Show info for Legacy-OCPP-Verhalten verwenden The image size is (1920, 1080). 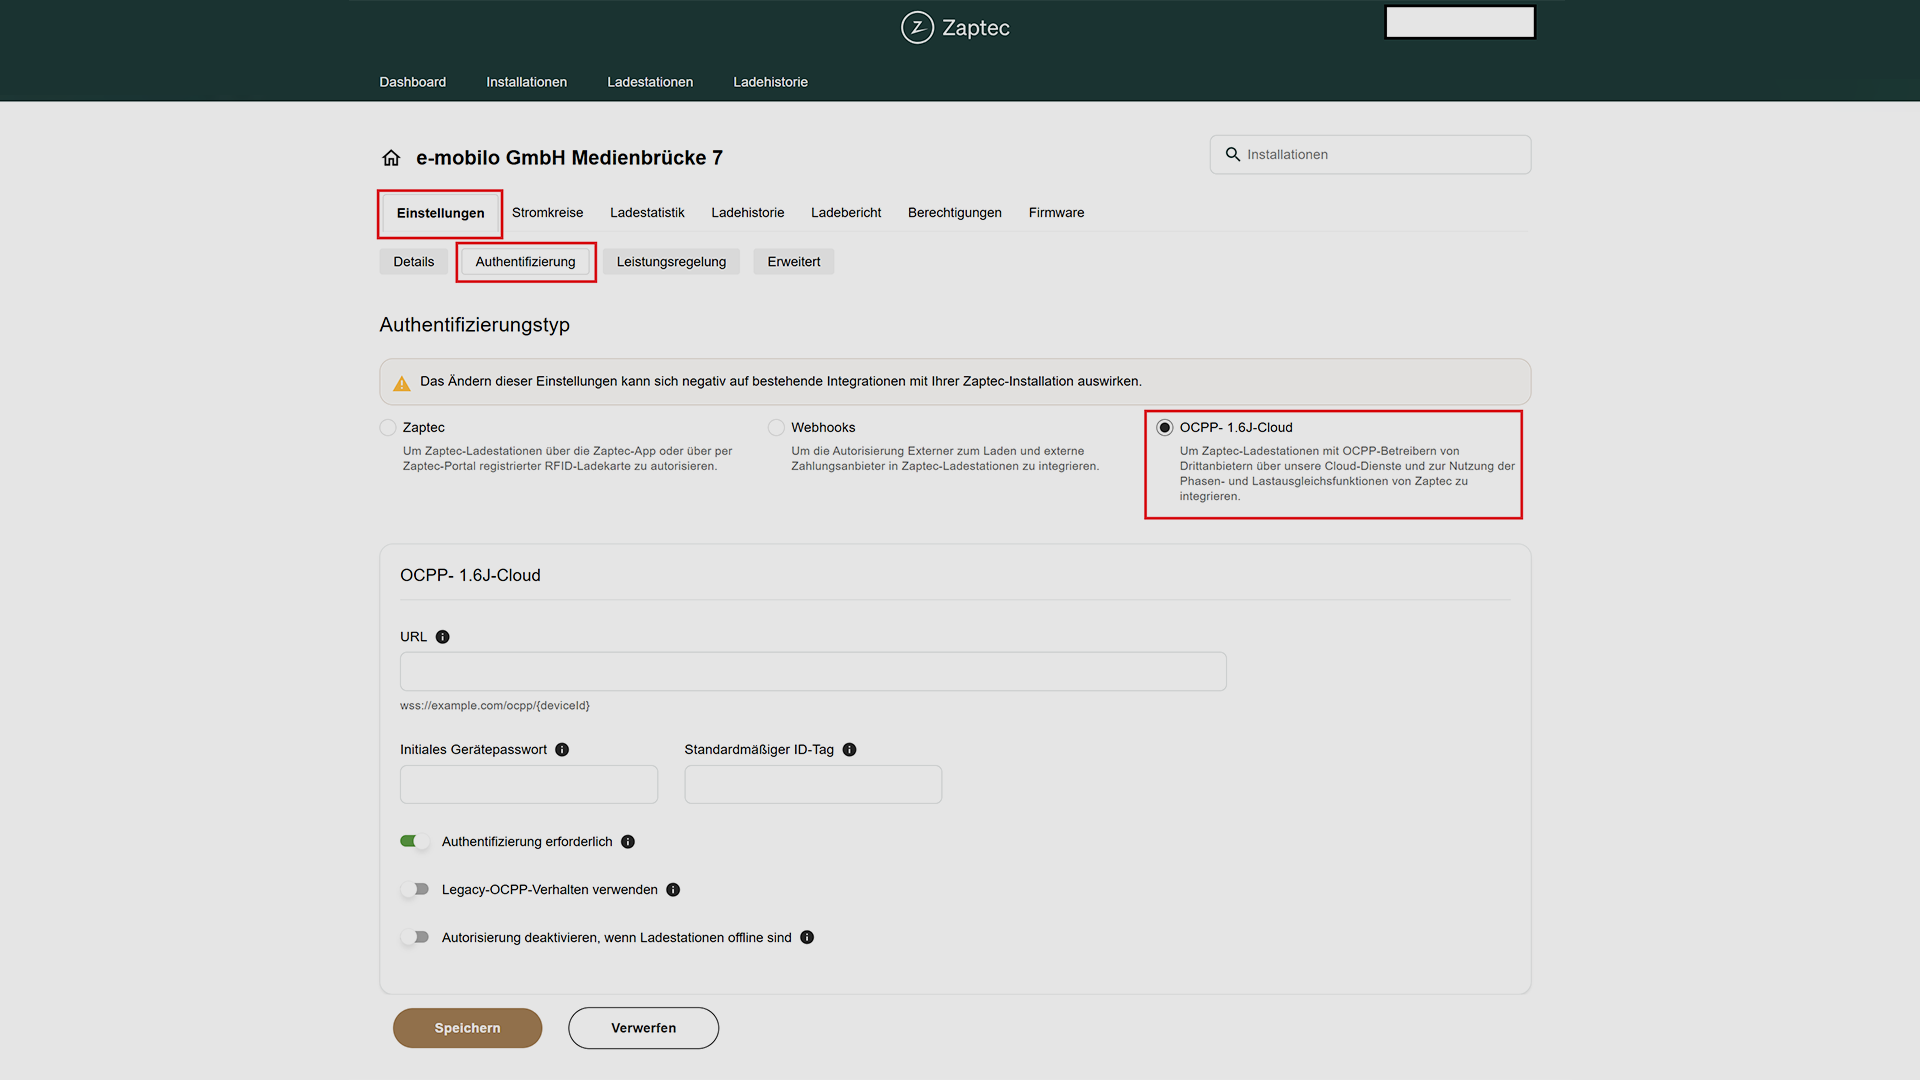click(x=673, y=890)
